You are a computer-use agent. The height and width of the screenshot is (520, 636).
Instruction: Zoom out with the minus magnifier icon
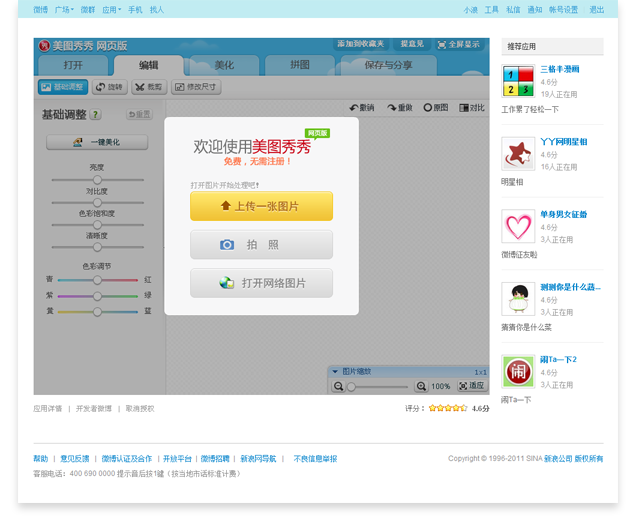click(x=338, y=386)
